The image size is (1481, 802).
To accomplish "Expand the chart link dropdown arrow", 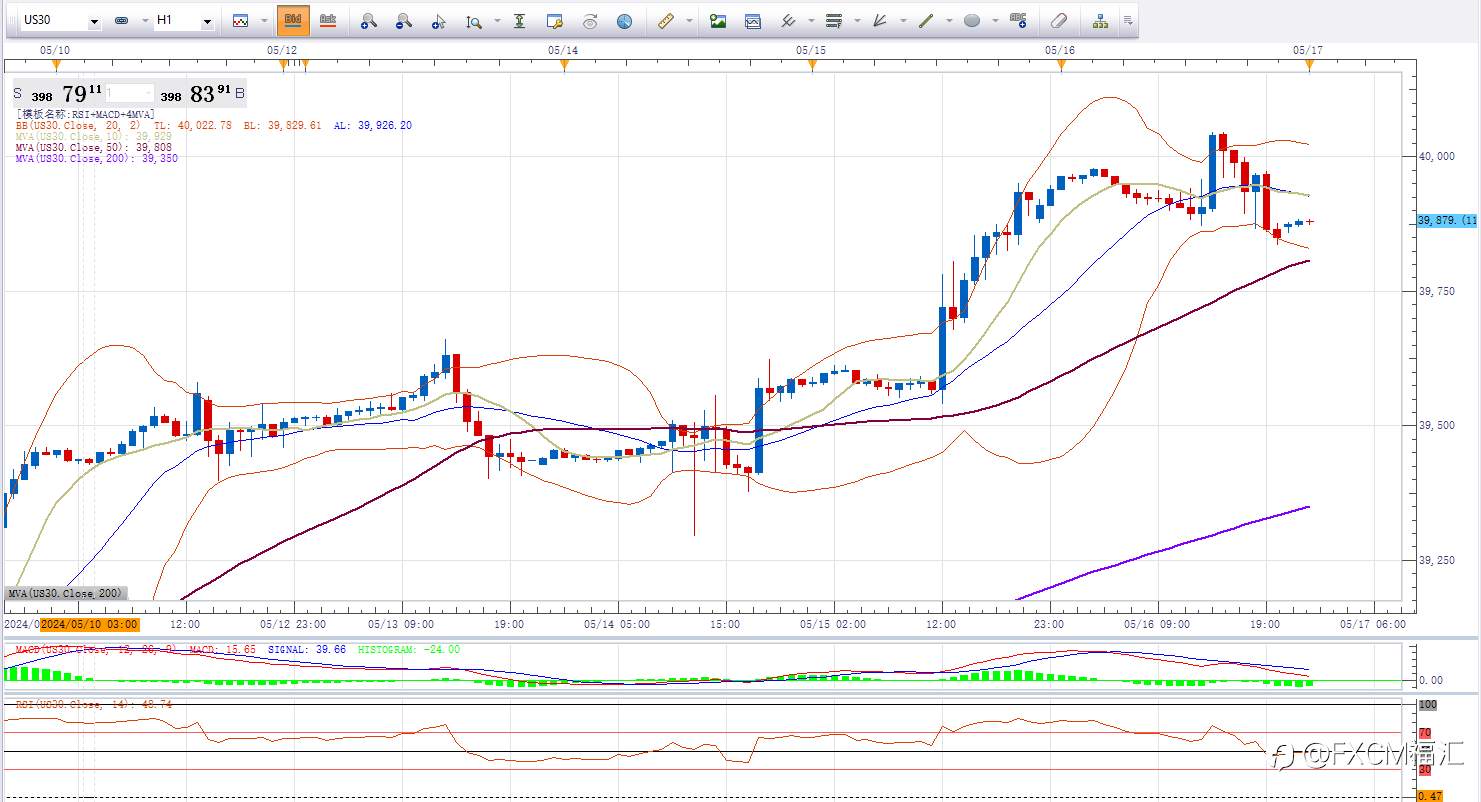I will point(144,20).
